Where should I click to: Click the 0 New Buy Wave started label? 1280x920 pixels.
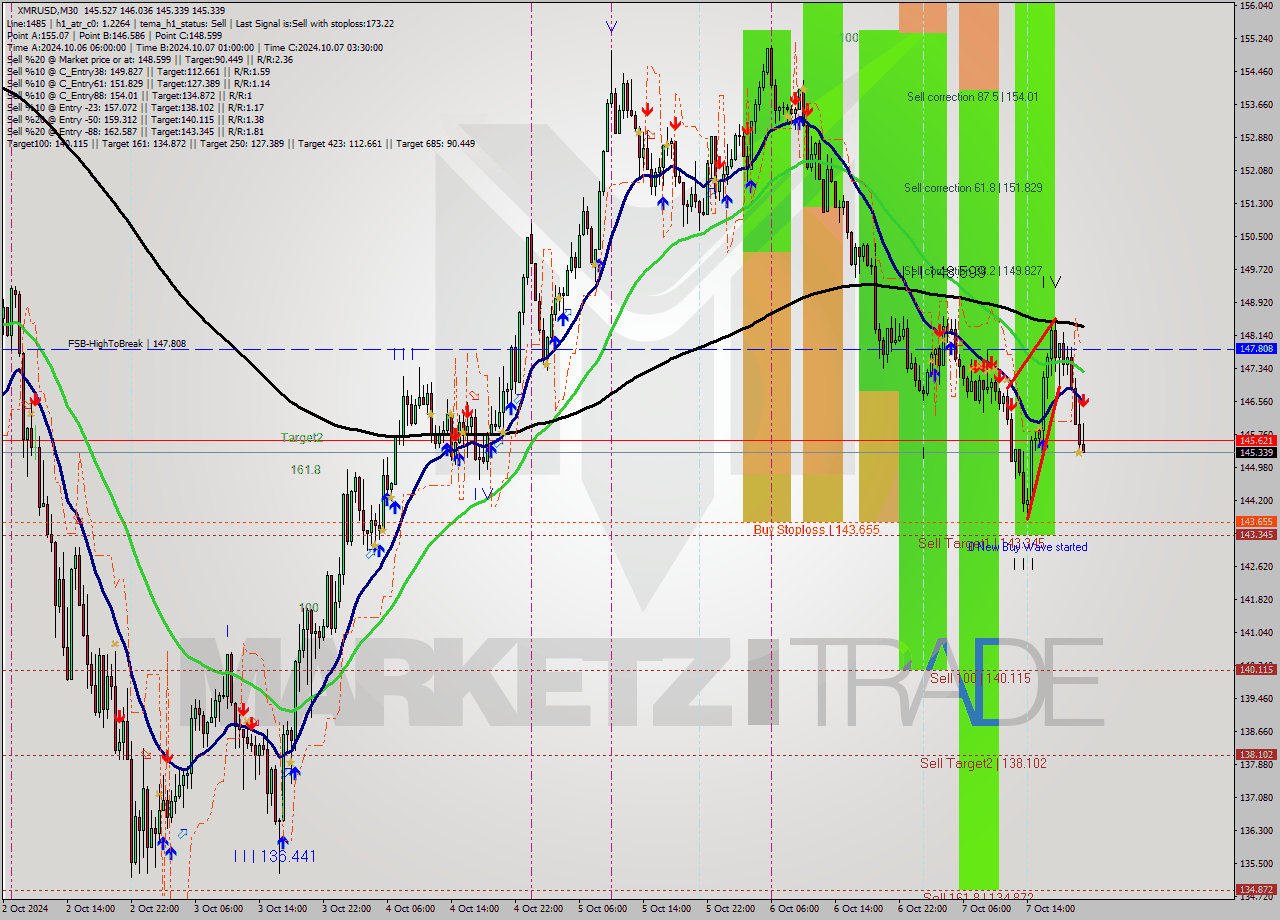pos(1028,547)
